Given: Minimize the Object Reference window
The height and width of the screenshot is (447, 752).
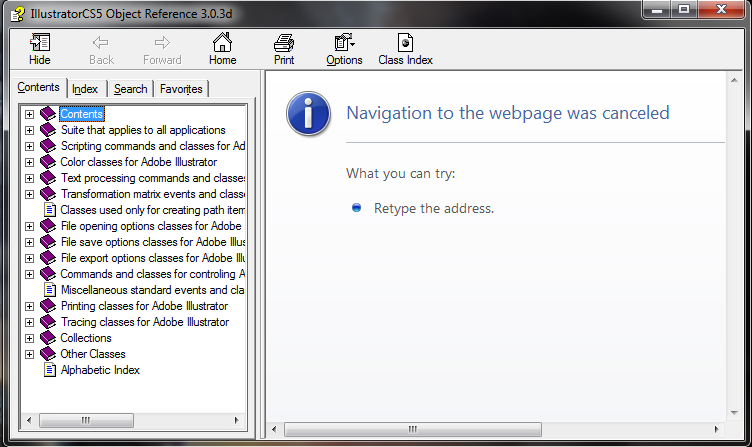Looking at the screenshot, I should [x=657, y=10].
